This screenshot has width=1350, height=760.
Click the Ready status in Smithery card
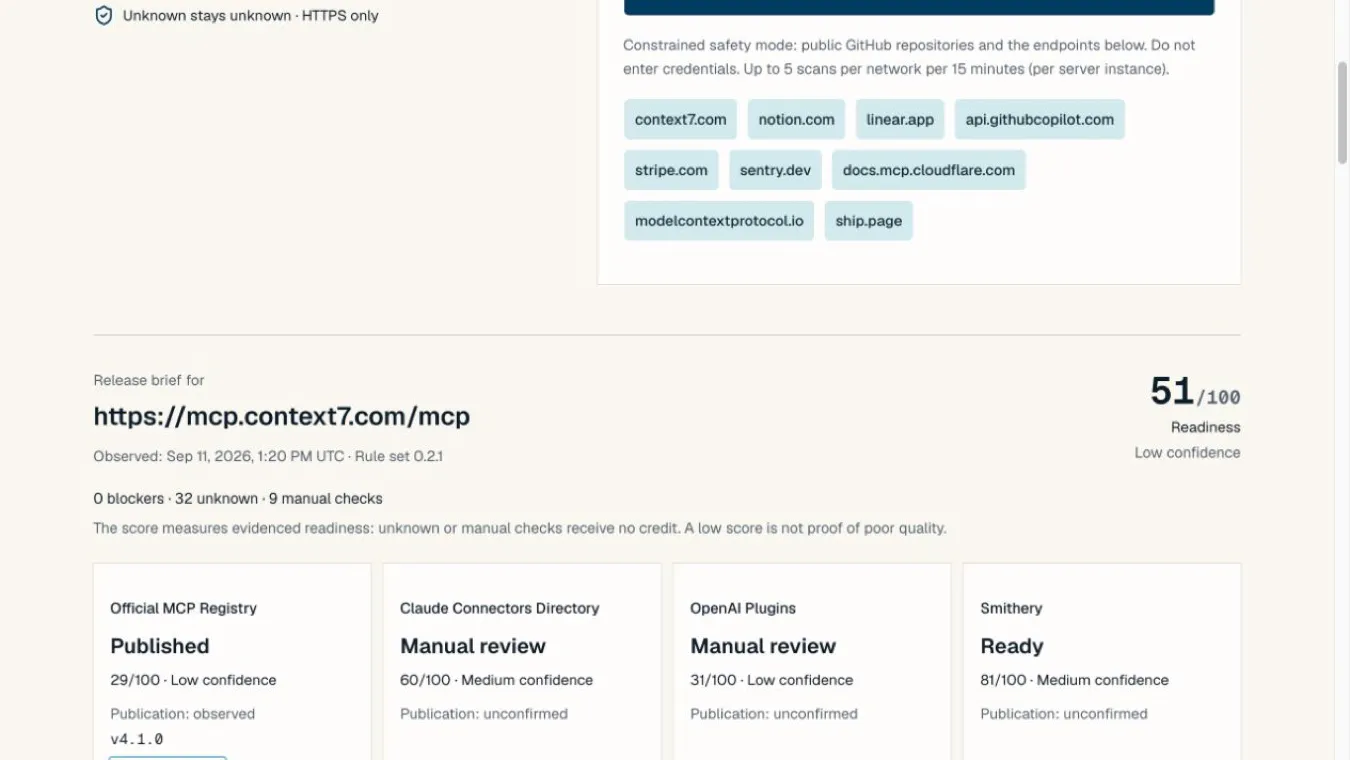[x=1012, y=646]
